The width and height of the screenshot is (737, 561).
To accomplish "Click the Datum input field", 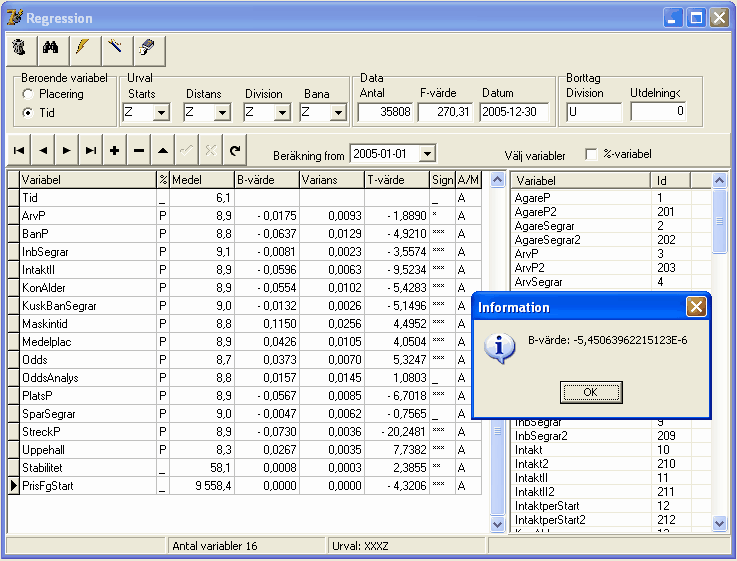I will [x=514, y=112].
